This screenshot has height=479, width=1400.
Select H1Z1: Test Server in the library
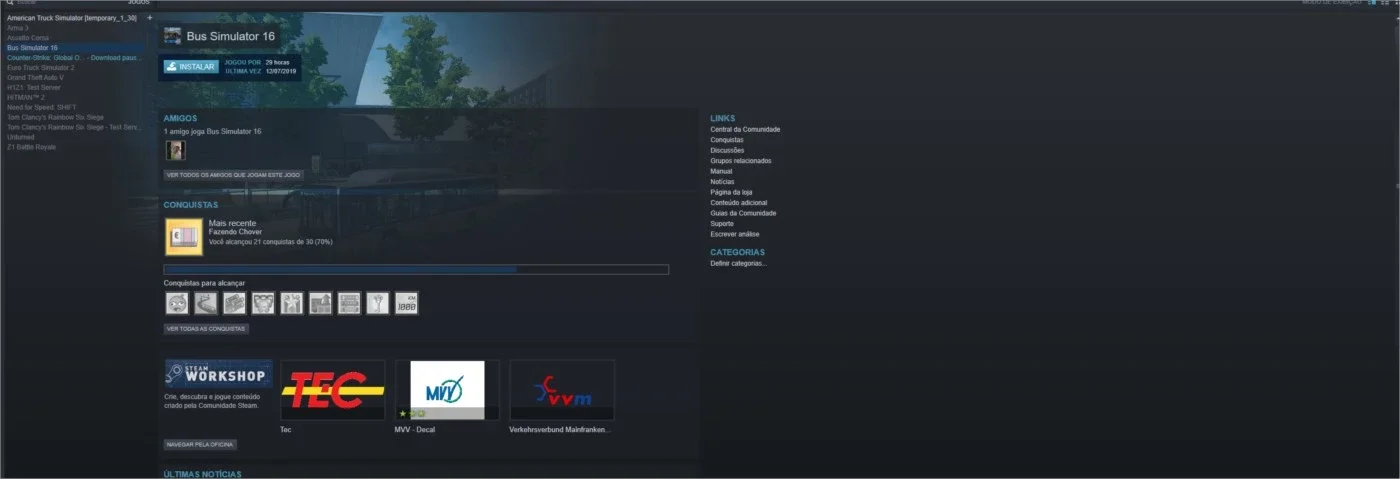pyautogui.click(x=34, y=87)
